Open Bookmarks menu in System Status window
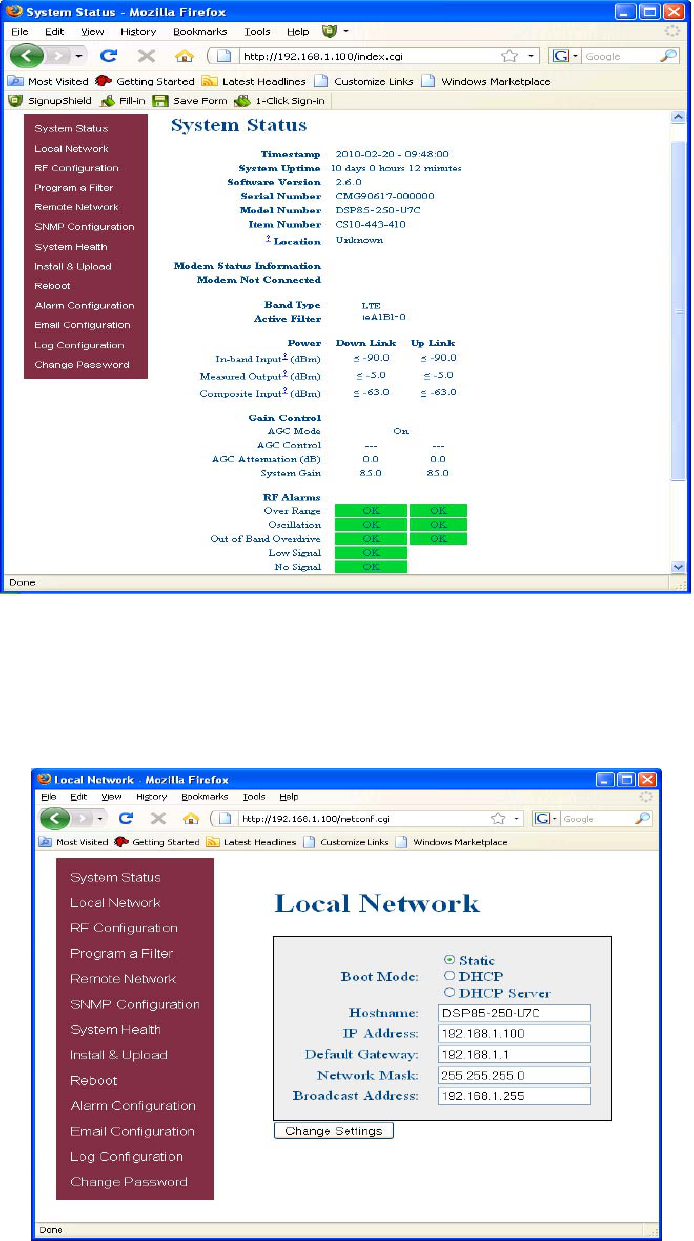This screenshot has width=694, height=1241. click(199, 32)
